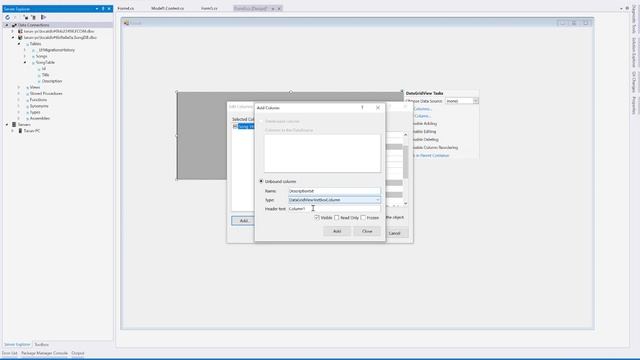Switch to the Form5.cs tab
The width and height of the screenshot is (640, 360).
point(209,8)
